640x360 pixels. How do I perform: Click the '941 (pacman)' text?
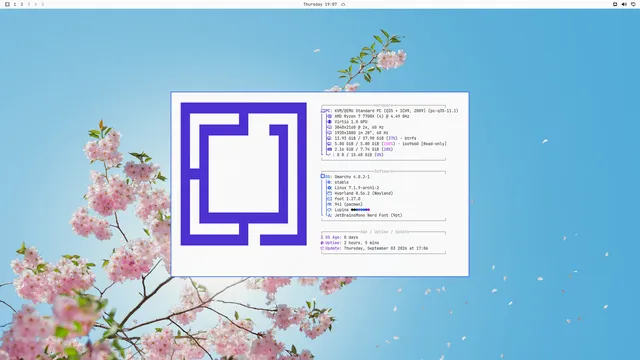tap(349, 204)
